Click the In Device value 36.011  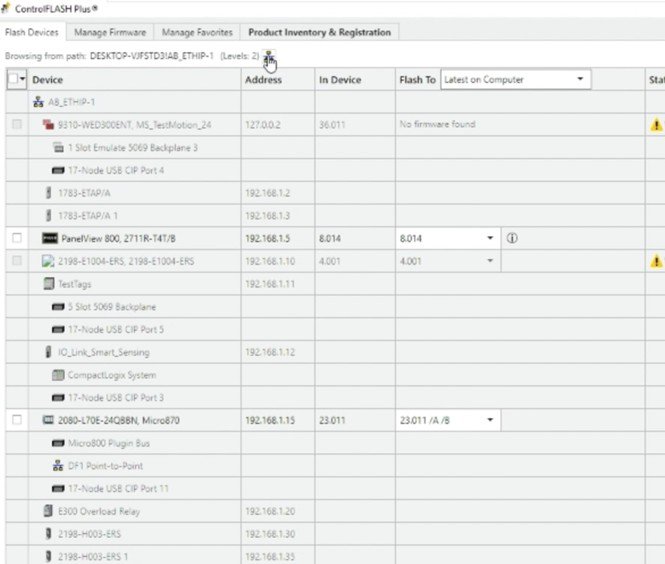(x=332, y=125)
